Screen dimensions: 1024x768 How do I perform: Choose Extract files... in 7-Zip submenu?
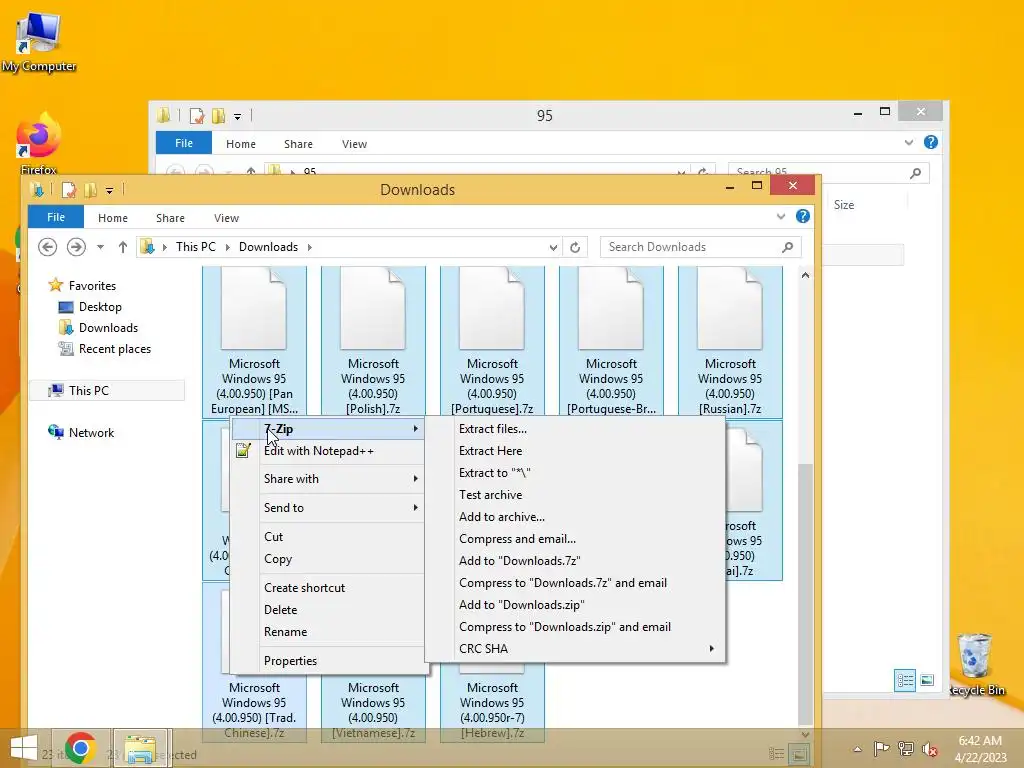(x=575, y=429)
